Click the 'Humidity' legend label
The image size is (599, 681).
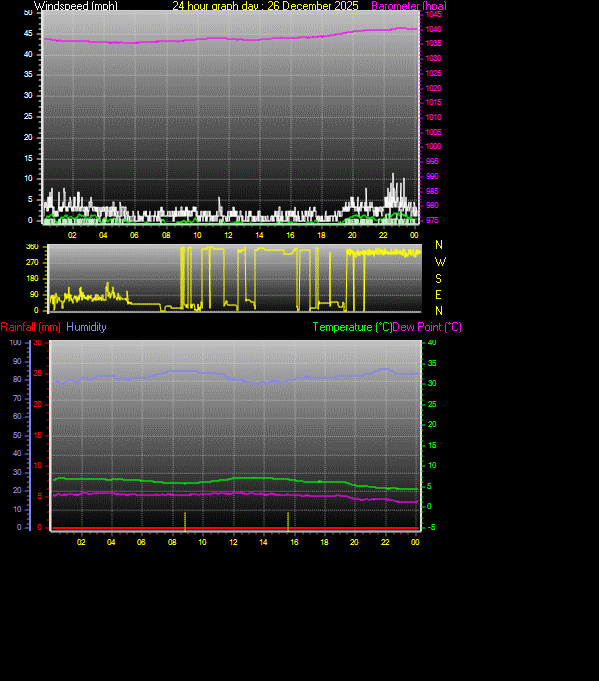pyautogui.click(x=86, y=327)
